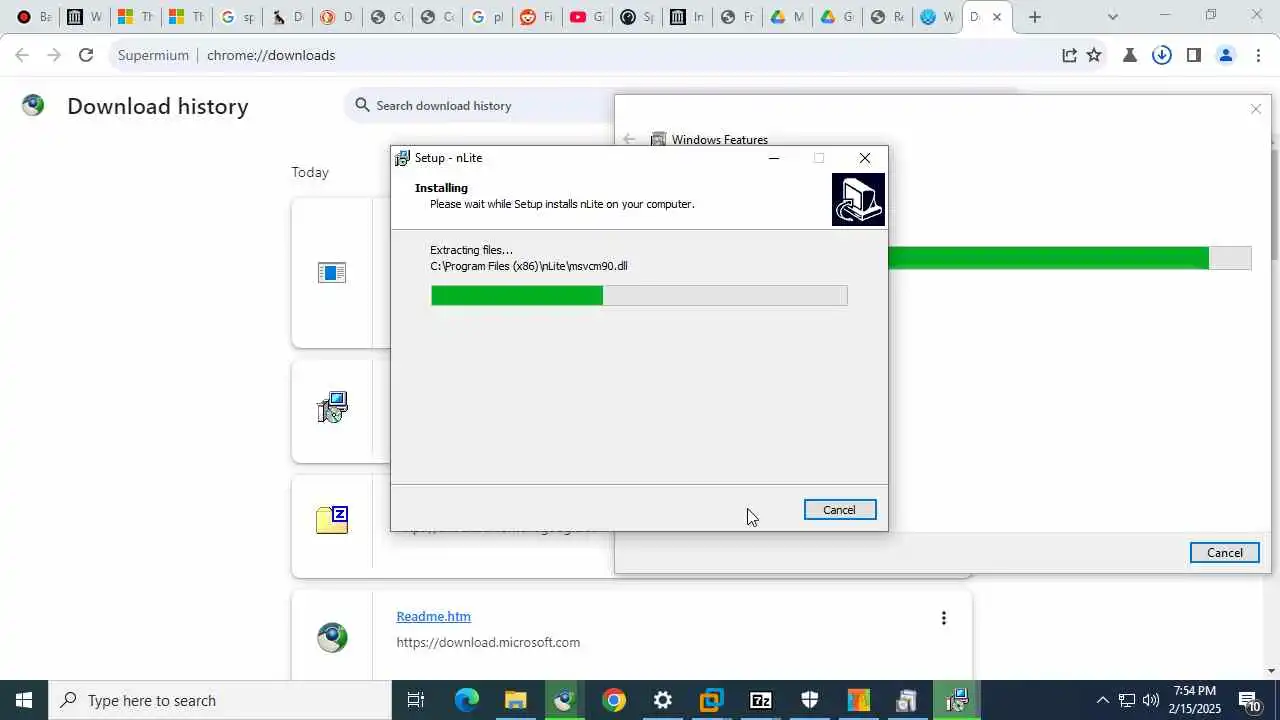Open Microsoft Edge from the taskbar
The image size is (1280, 720).
(467, 700)
